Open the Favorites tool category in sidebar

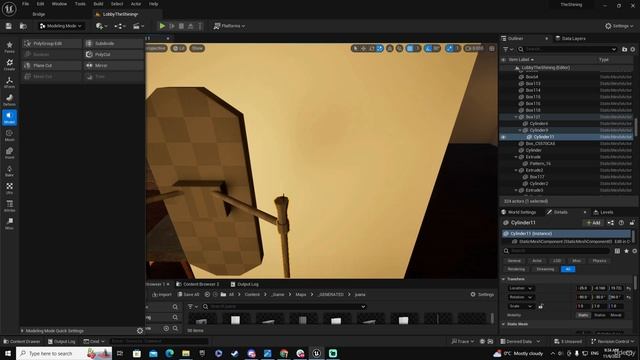tap(9, 47)
